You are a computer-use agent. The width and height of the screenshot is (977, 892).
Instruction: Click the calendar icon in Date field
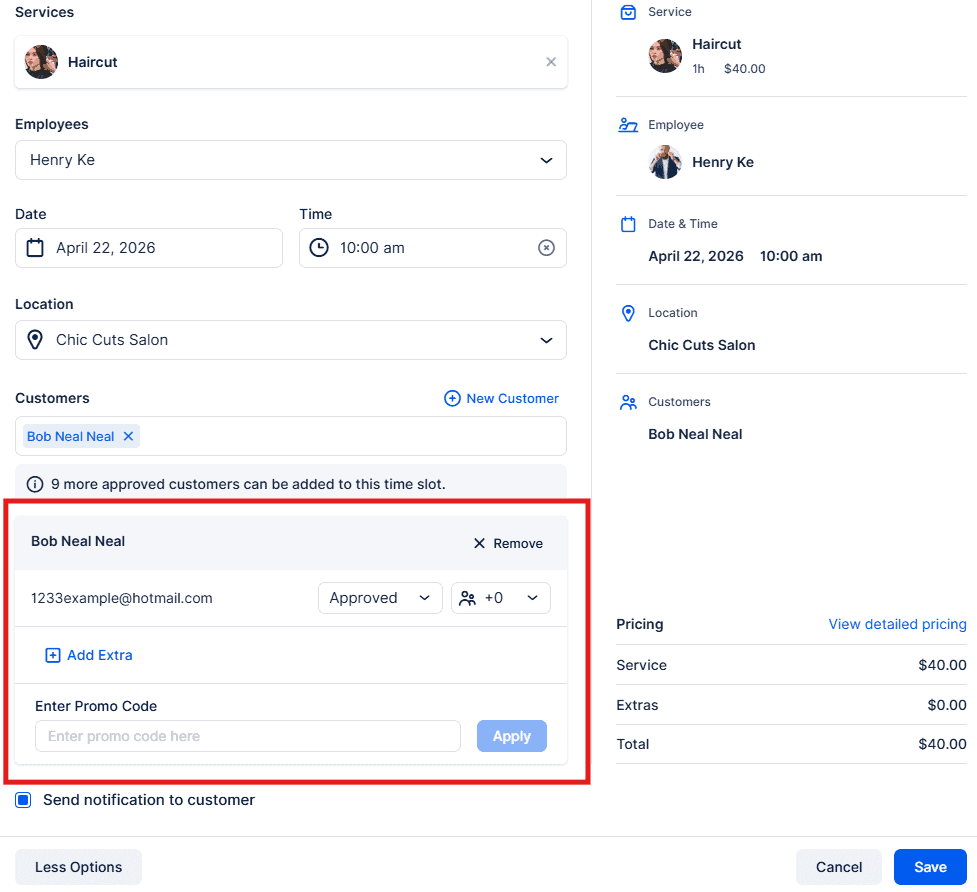[x=35, y=248]
